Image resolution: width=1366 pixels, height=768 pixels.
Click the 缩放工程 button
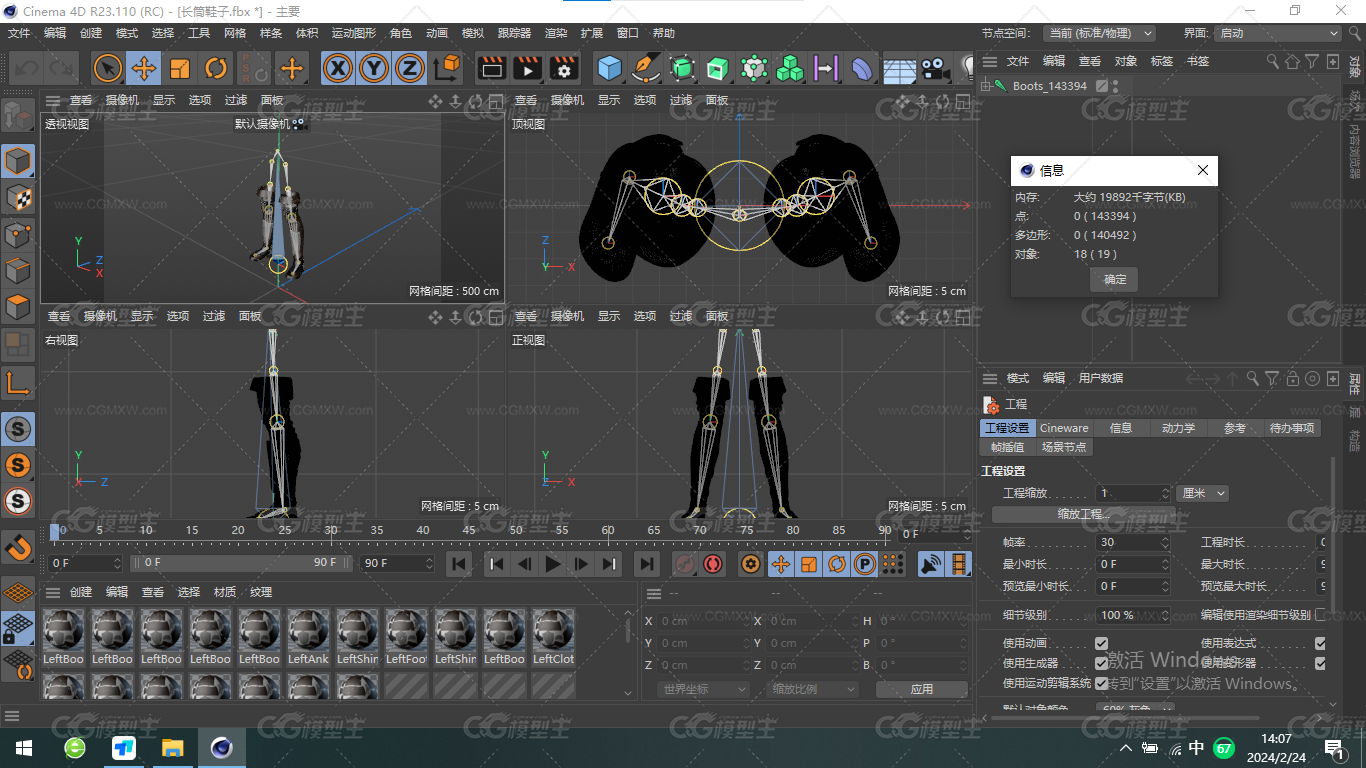[1084, 514]
